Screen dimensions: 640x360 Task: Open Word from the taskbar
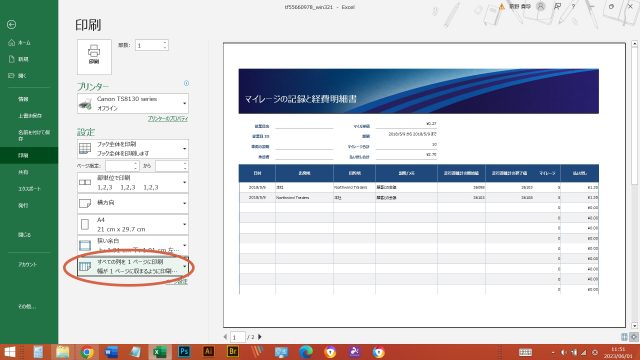pos(111,352)
